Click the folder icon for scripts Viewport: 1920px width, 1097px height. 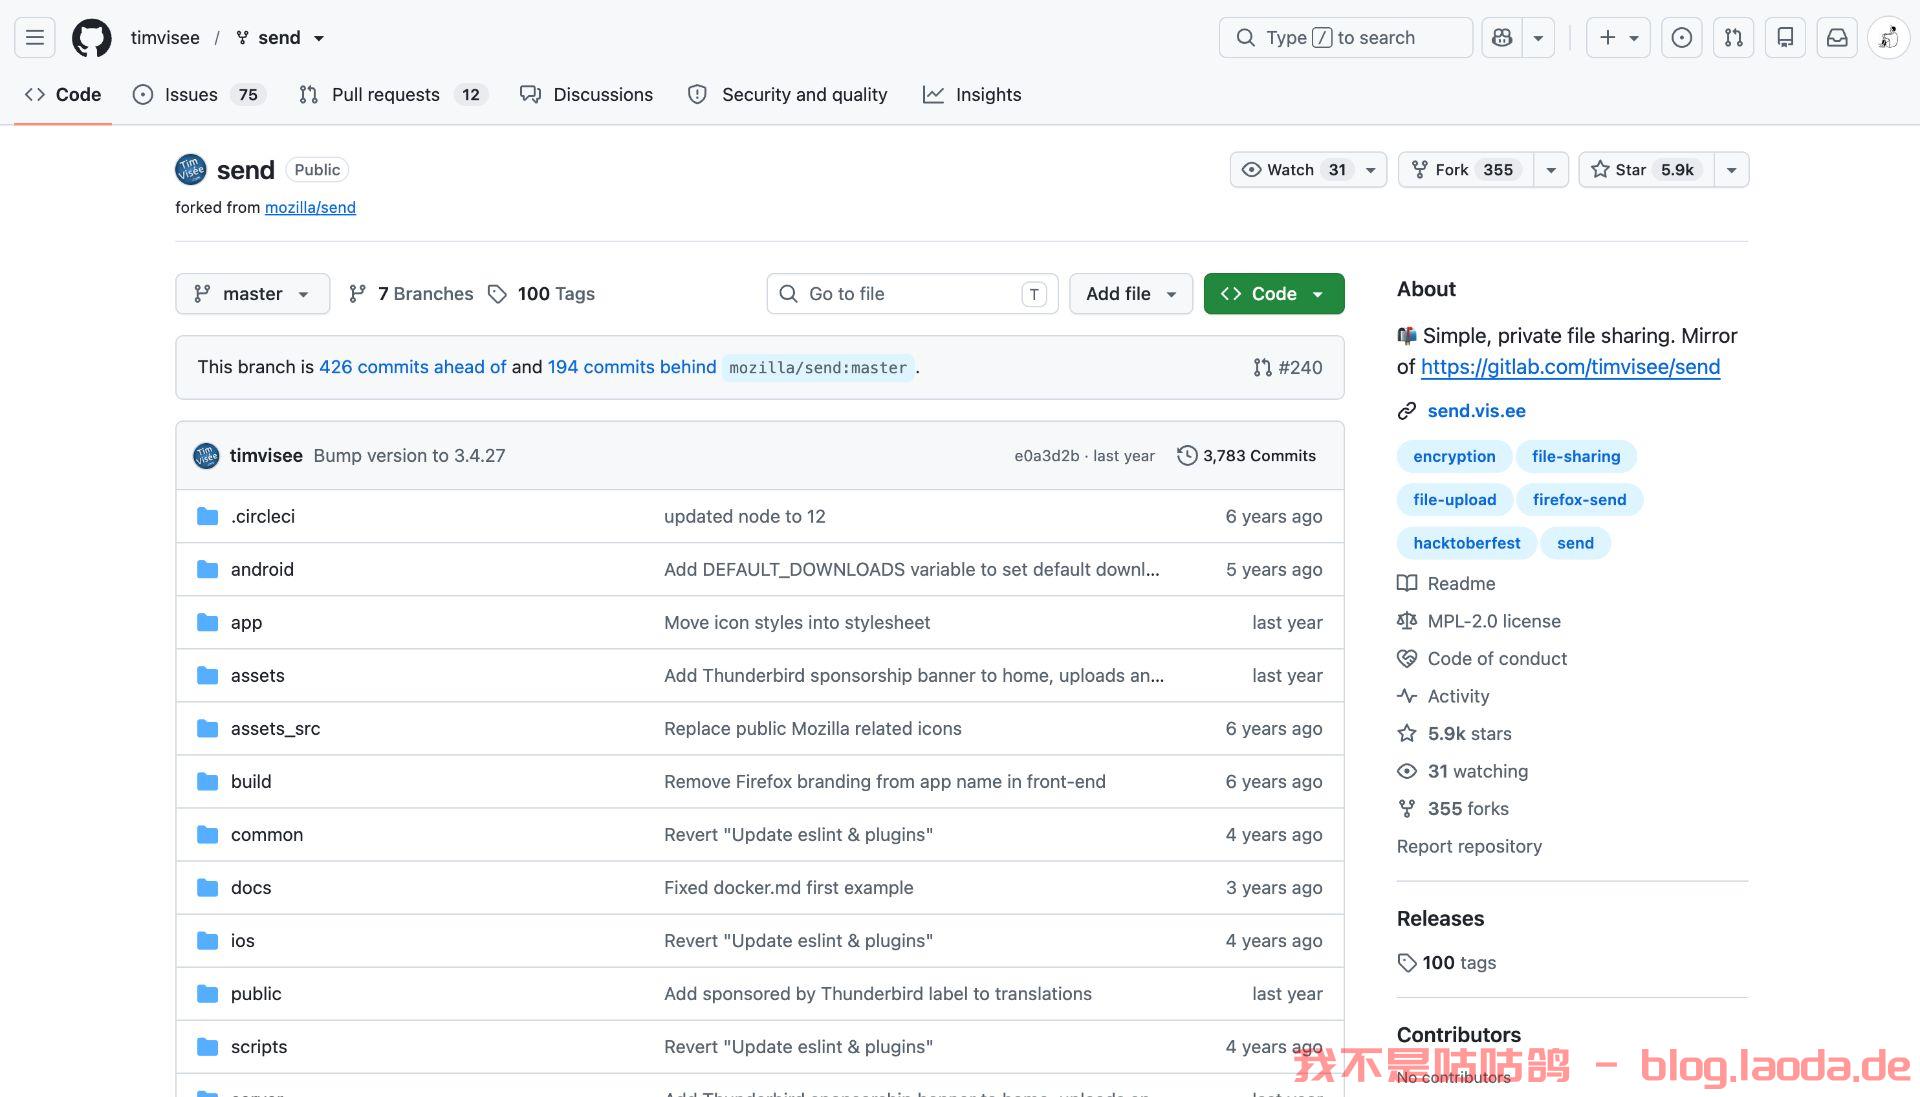208,1047
